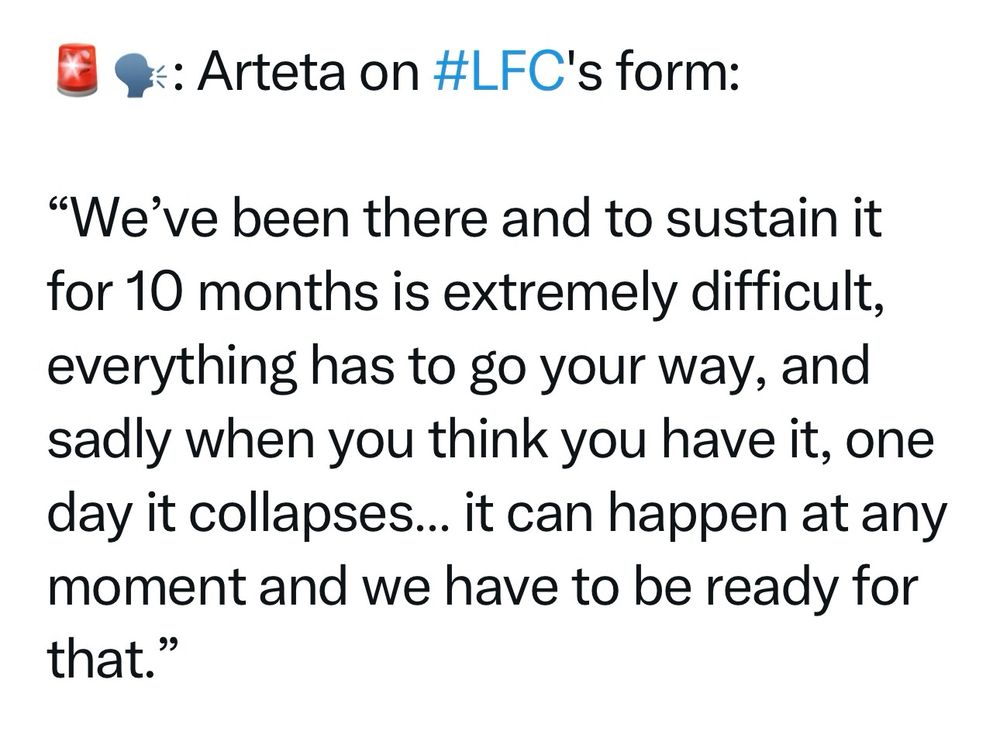This screenshot has height=755, width=1000.
Task: Click the word "moment" in the quote
Action: (146, 588)
